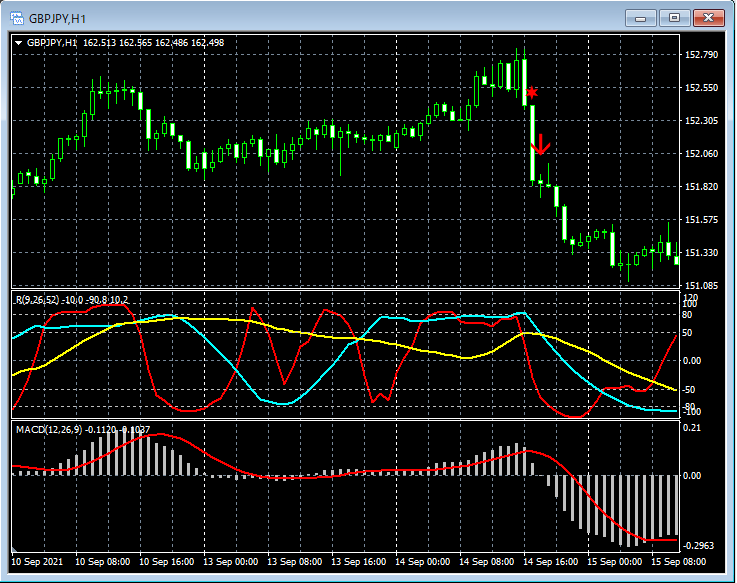The width and height of the screenshot is (737, 583).
Task: Click the red star sell signal marker
Action: coord(532,92)
